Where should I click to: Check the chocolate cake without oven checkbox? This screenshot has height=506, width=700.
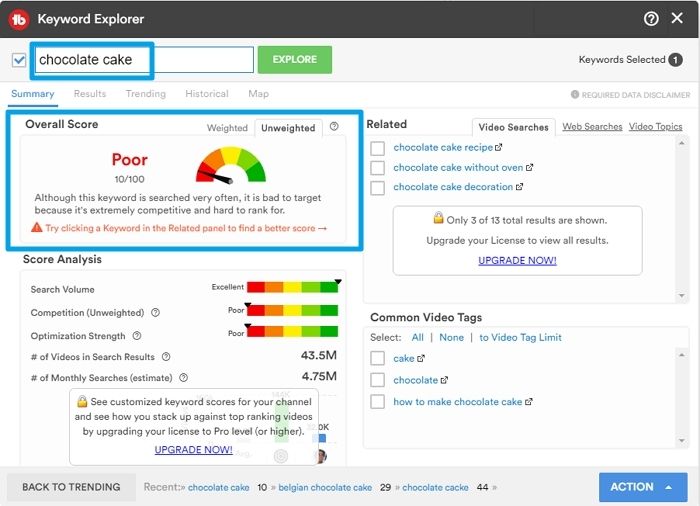coord(378,168)
